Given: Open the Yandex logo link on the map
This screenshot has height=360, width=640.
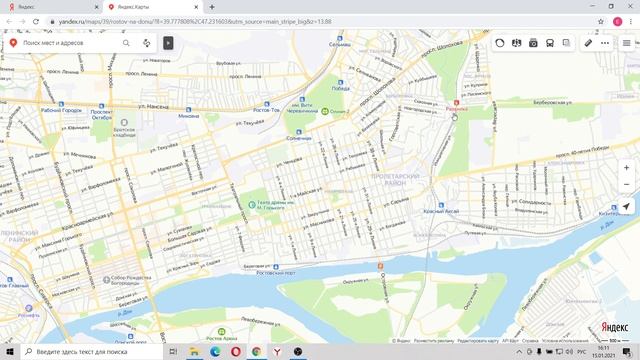Looking at the screenshot, I should [615, 327].
